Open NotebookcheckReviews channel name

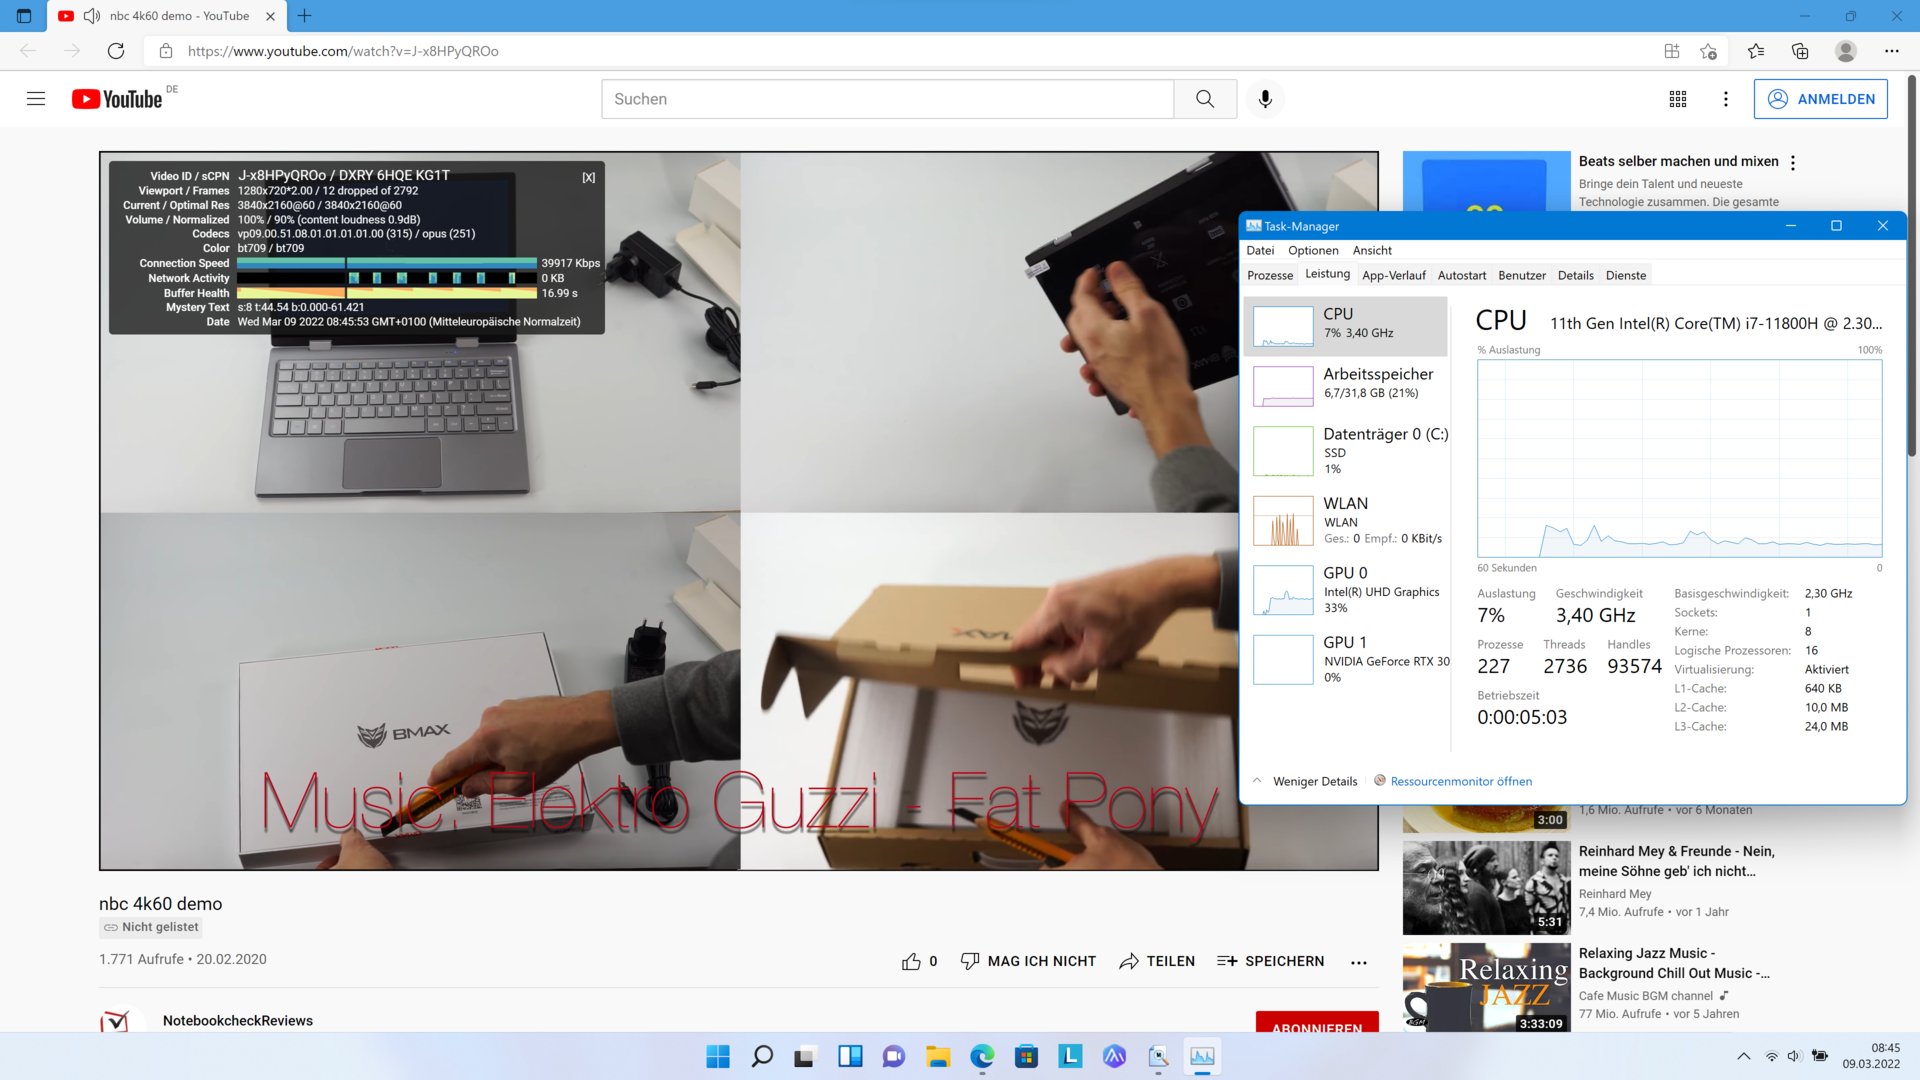pyautogui.click(x=238, y=1020)
